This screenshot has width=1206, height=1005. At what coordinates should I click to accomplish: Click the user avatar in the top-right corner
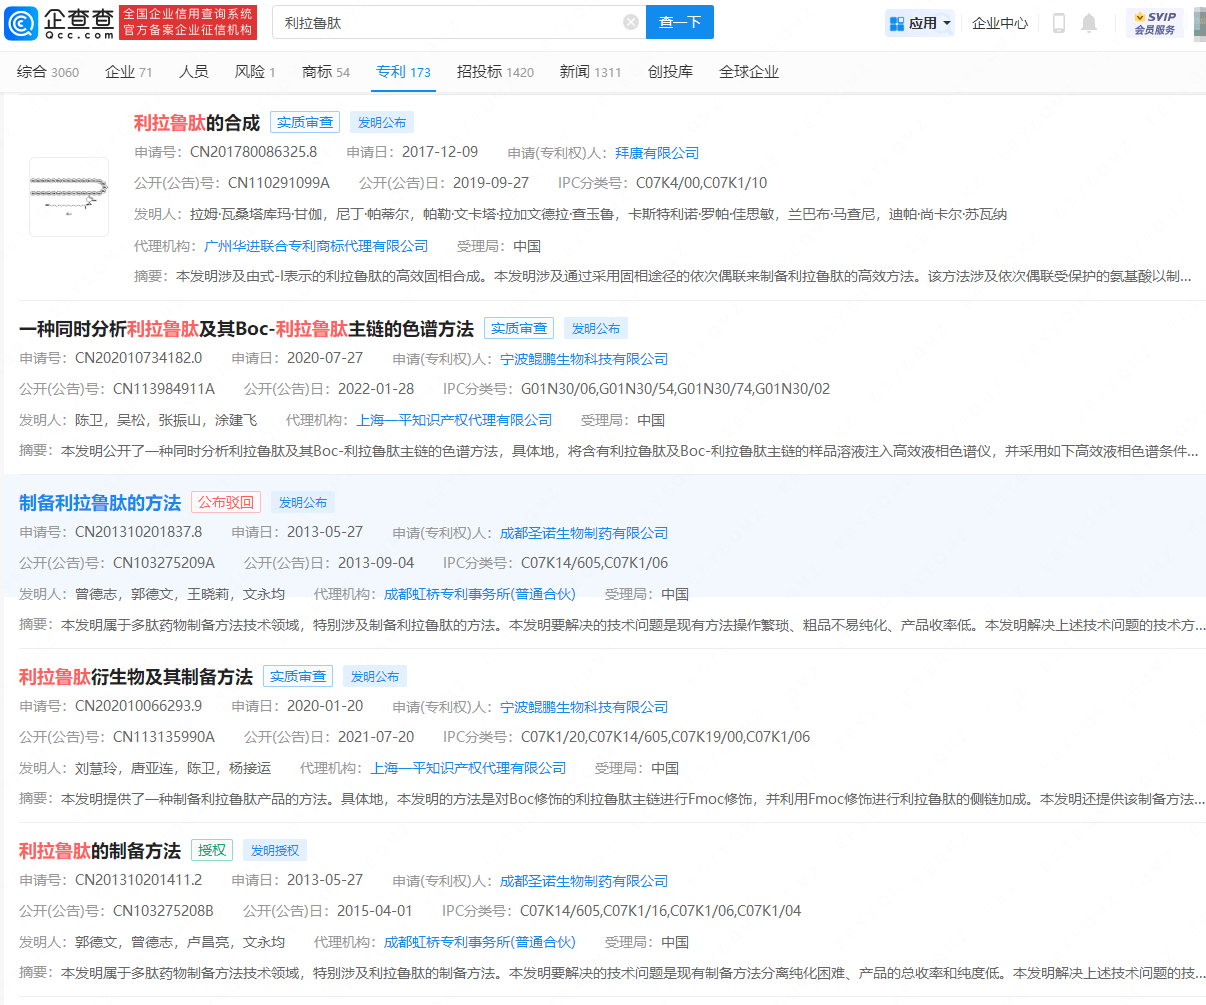[1200, 23]
